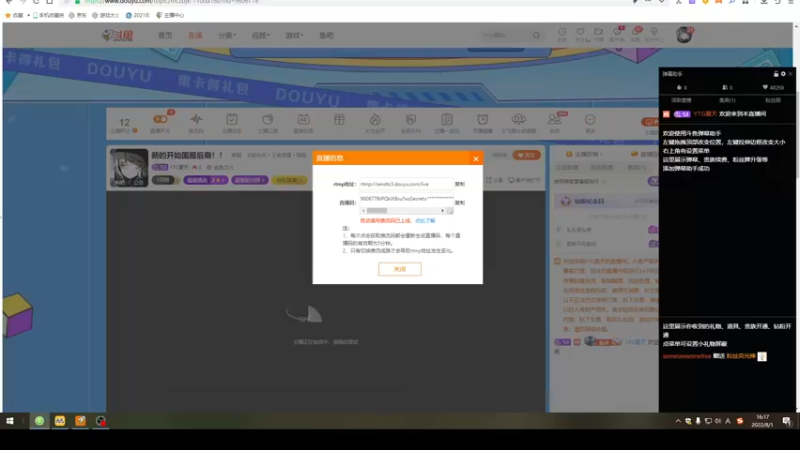Click the stream key scrollbar right arrow
This screenshot has width=800, height=450.
tap(442, 211)
